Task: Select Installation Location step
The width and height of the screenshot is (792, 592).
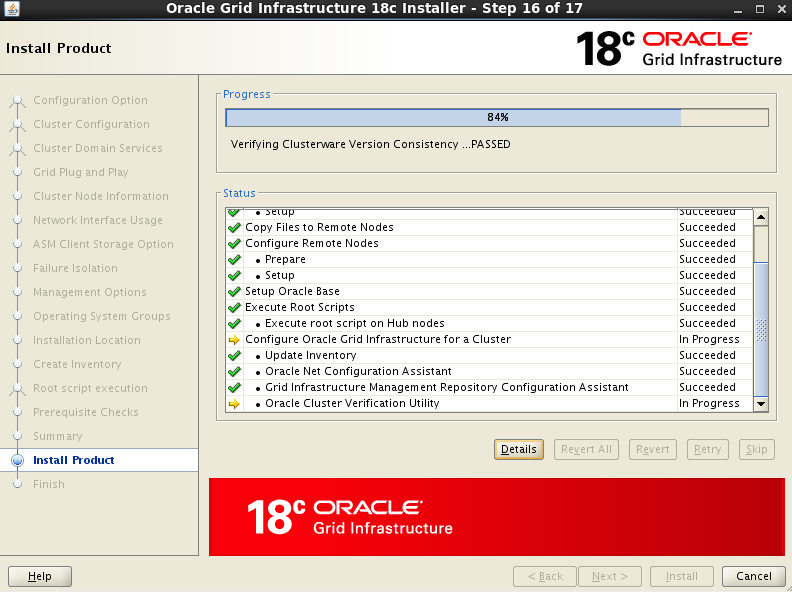Action: [x=87, y=340]
